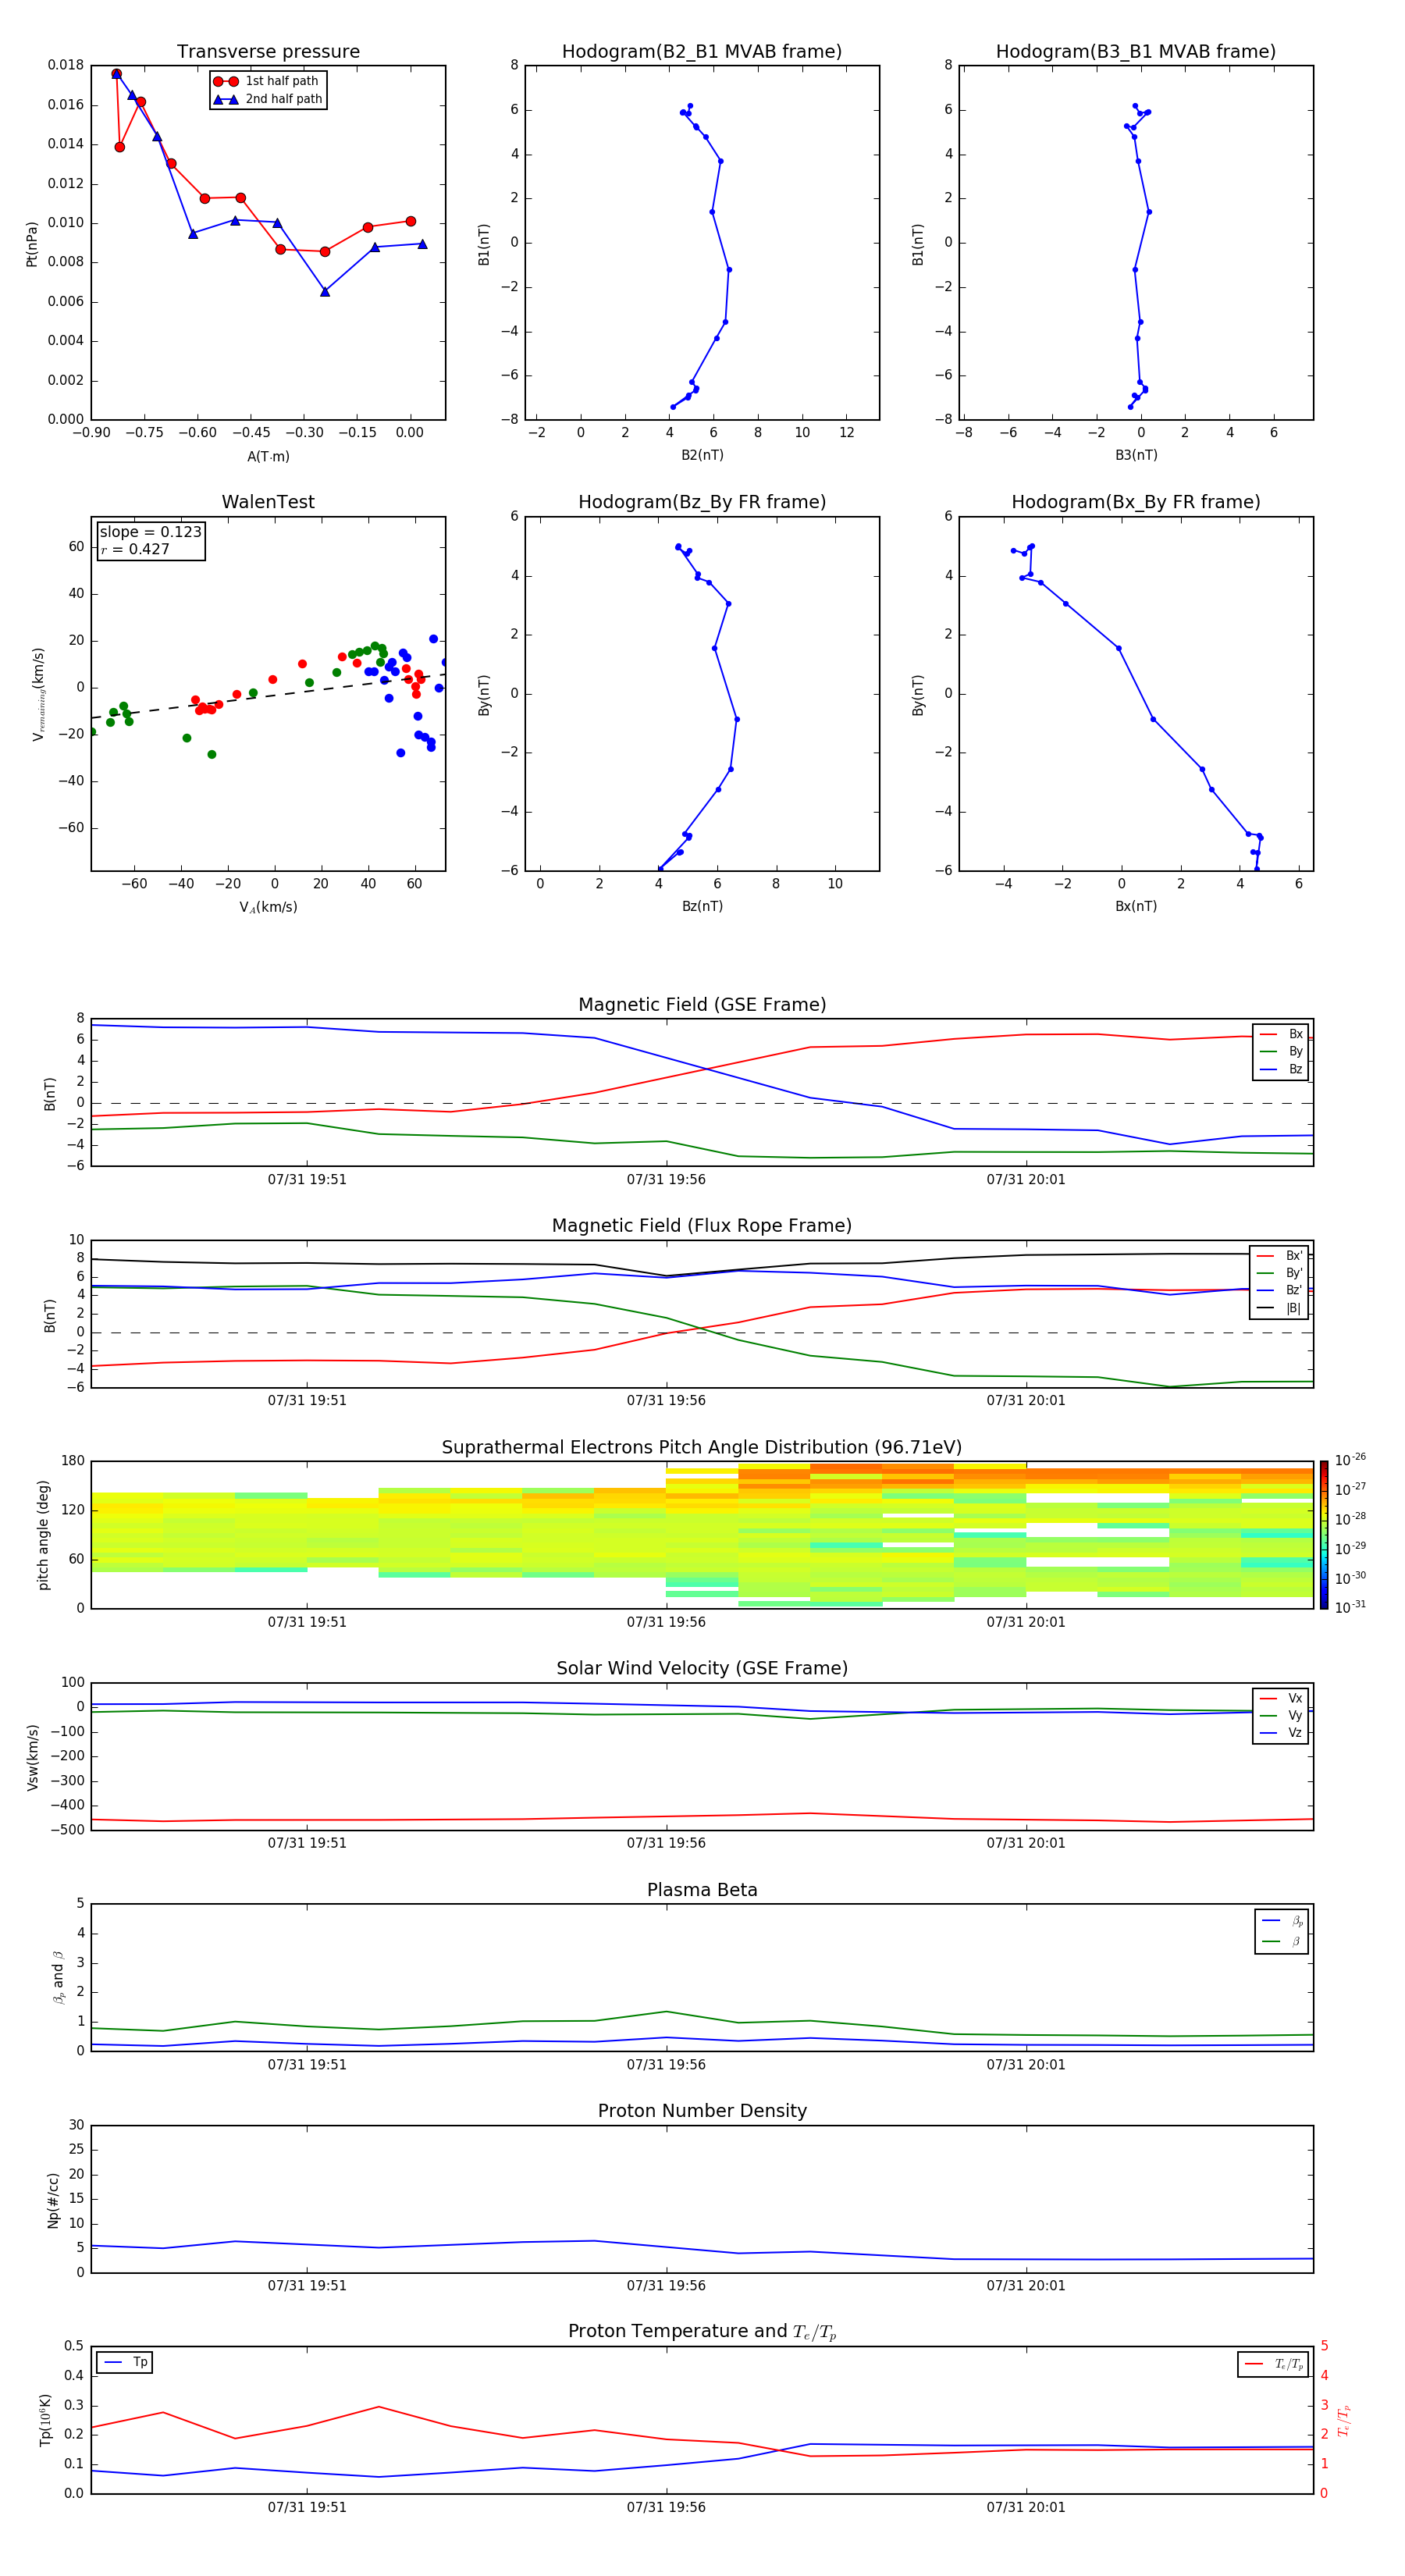
Task: Click the 'Bz(nT)' x-axis label
Action: 702,906
